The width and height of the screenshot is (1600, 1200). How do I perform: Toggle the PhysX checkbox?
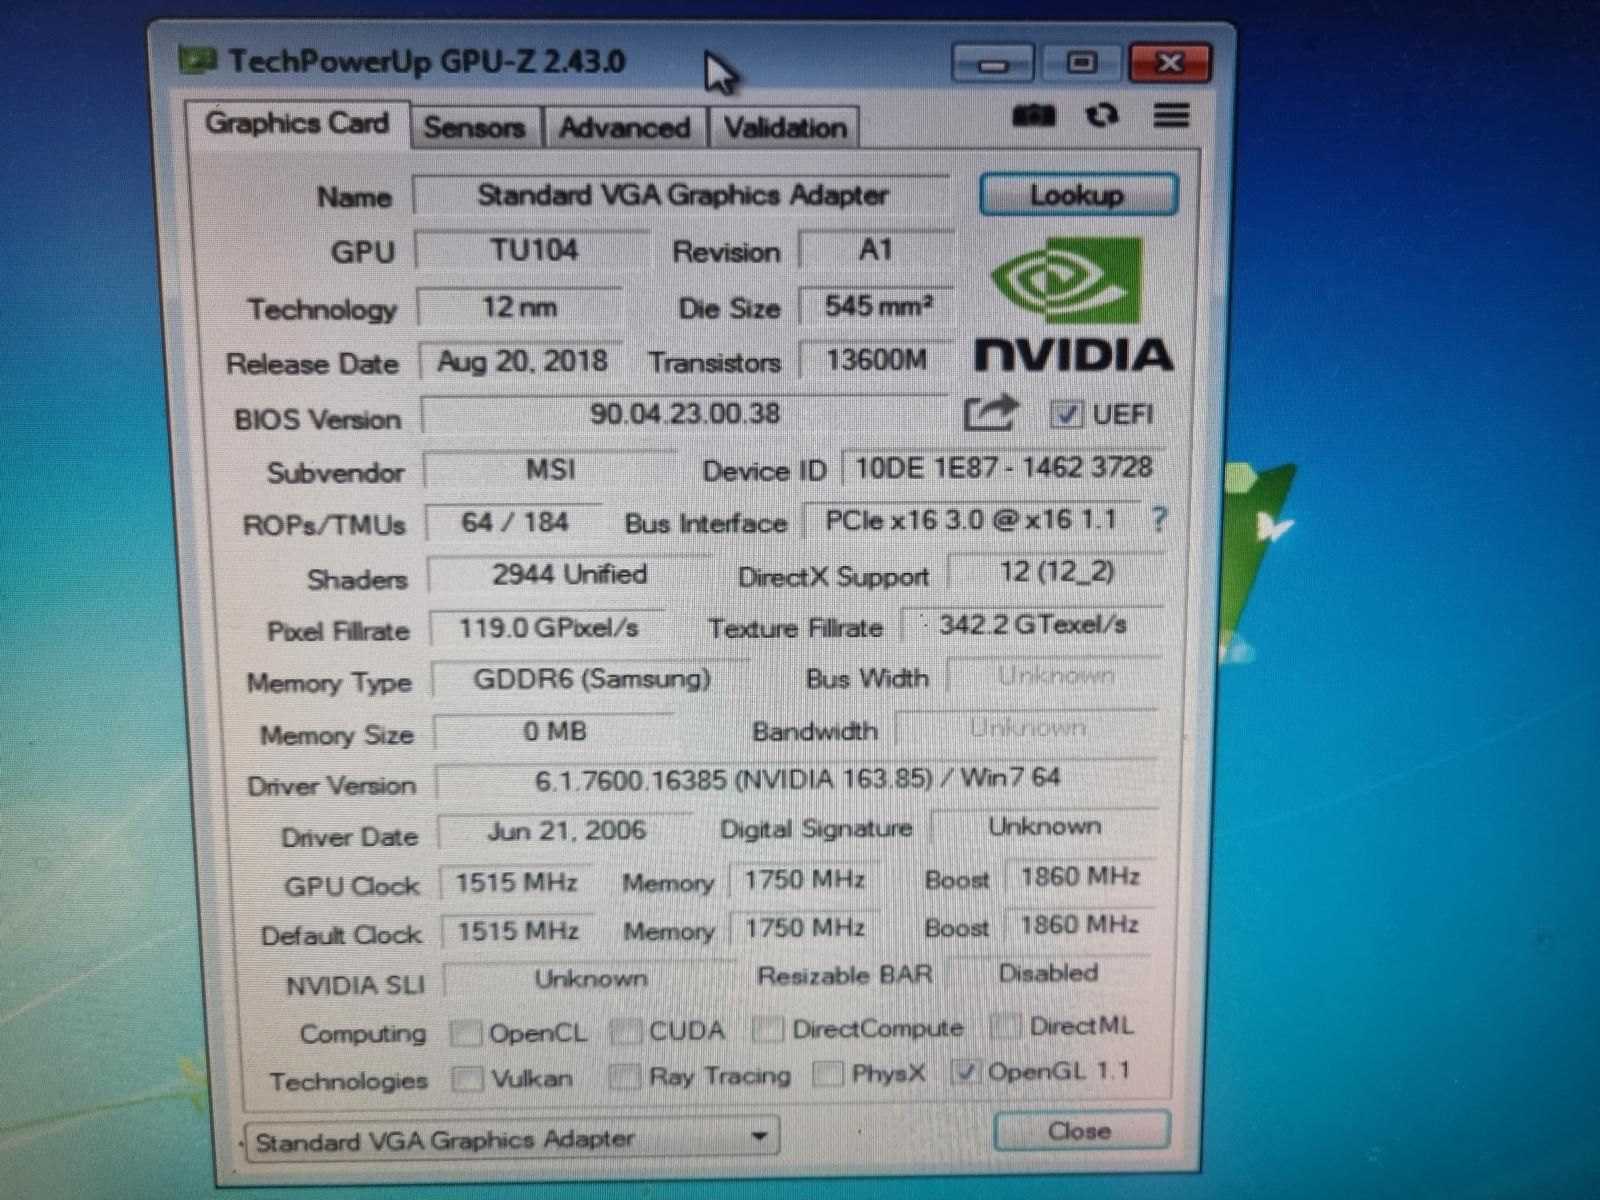(828, 1074)
